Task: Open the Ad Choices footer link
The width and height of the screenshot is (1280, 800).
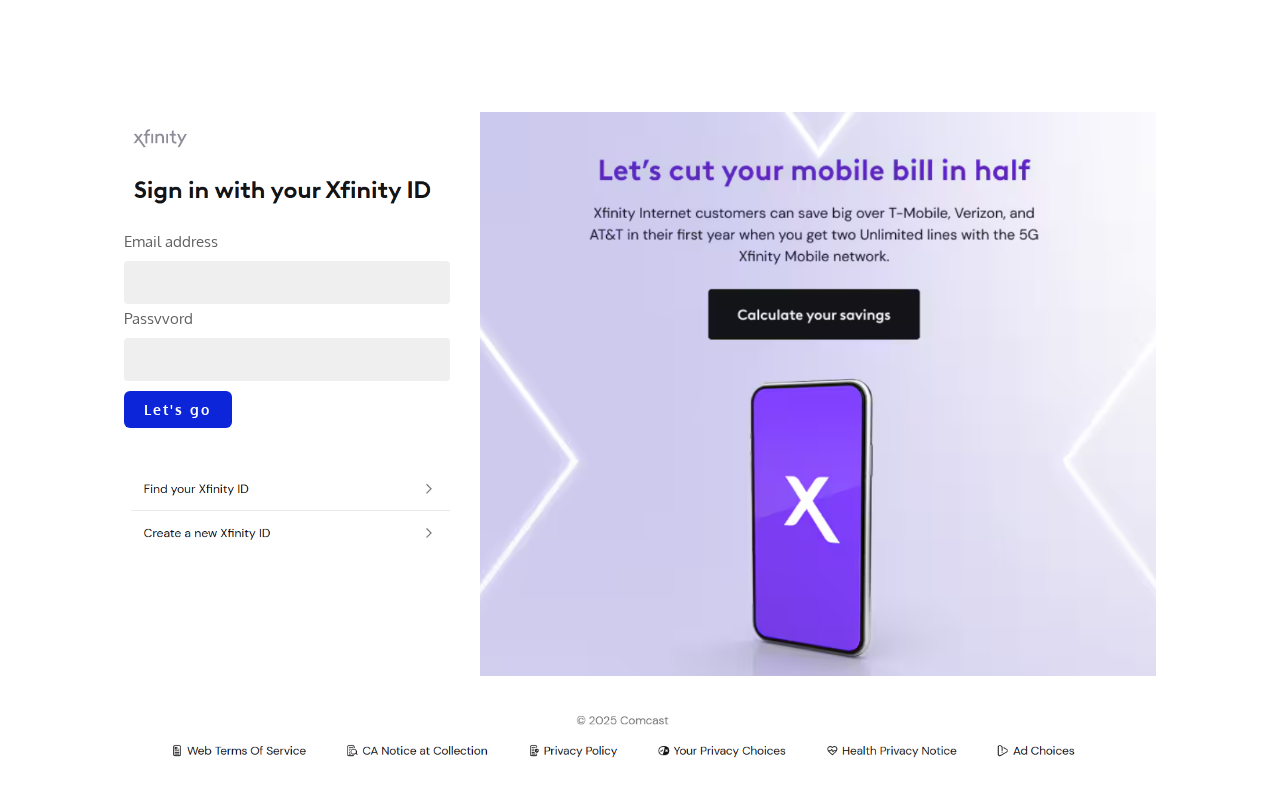Action: click(1043, 751)
